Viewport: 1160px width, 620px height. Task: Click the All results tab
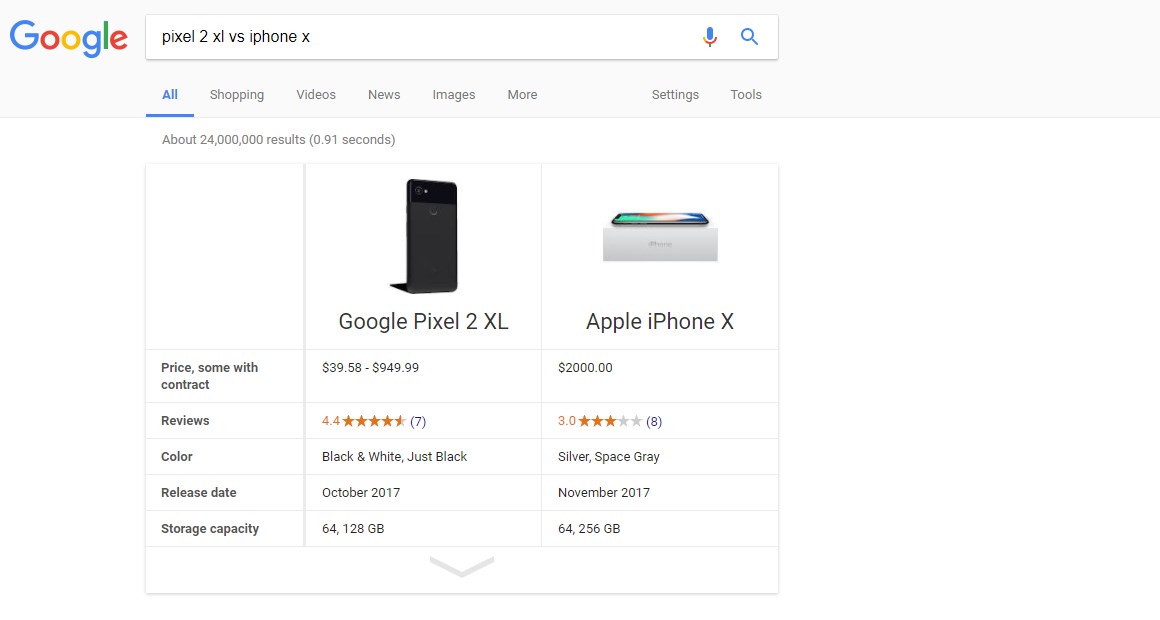click(x=169, y=94)
